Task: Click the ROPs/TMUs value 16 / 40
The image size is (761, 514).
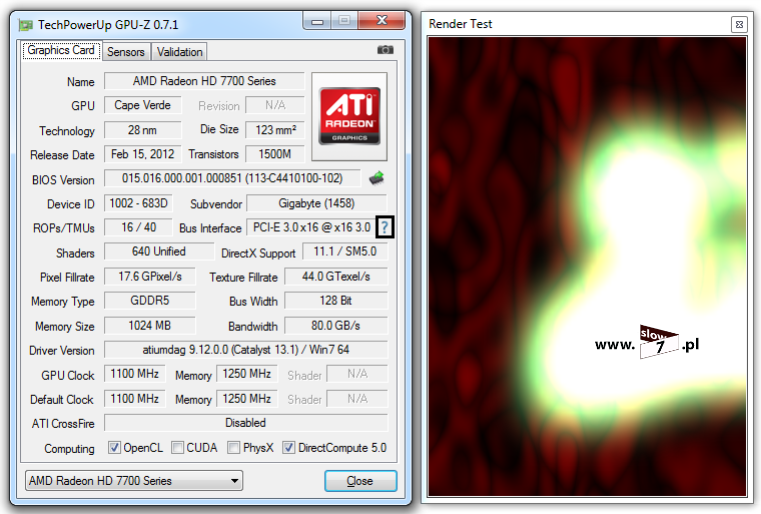Action: (138, 228)
